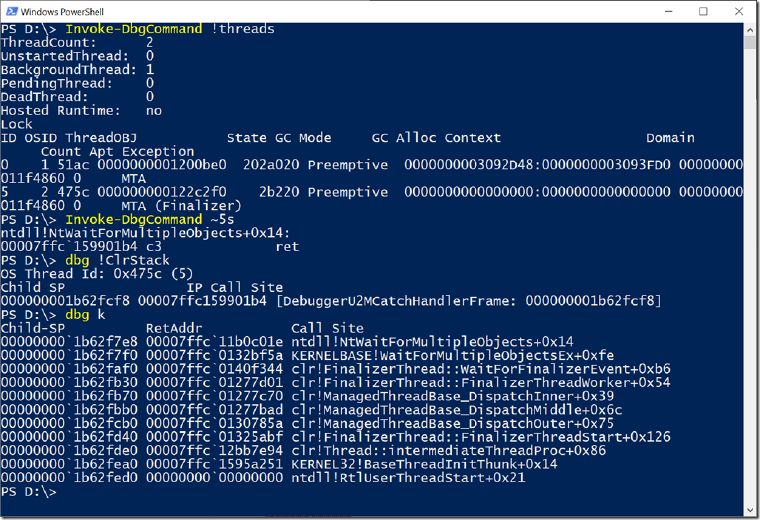Click the clr!FinalizerThread::WaitForFinalizerEvent+0xb6 entry
Image resolution: width=760 pixels, height=520 pixels.
coord(481,369)
